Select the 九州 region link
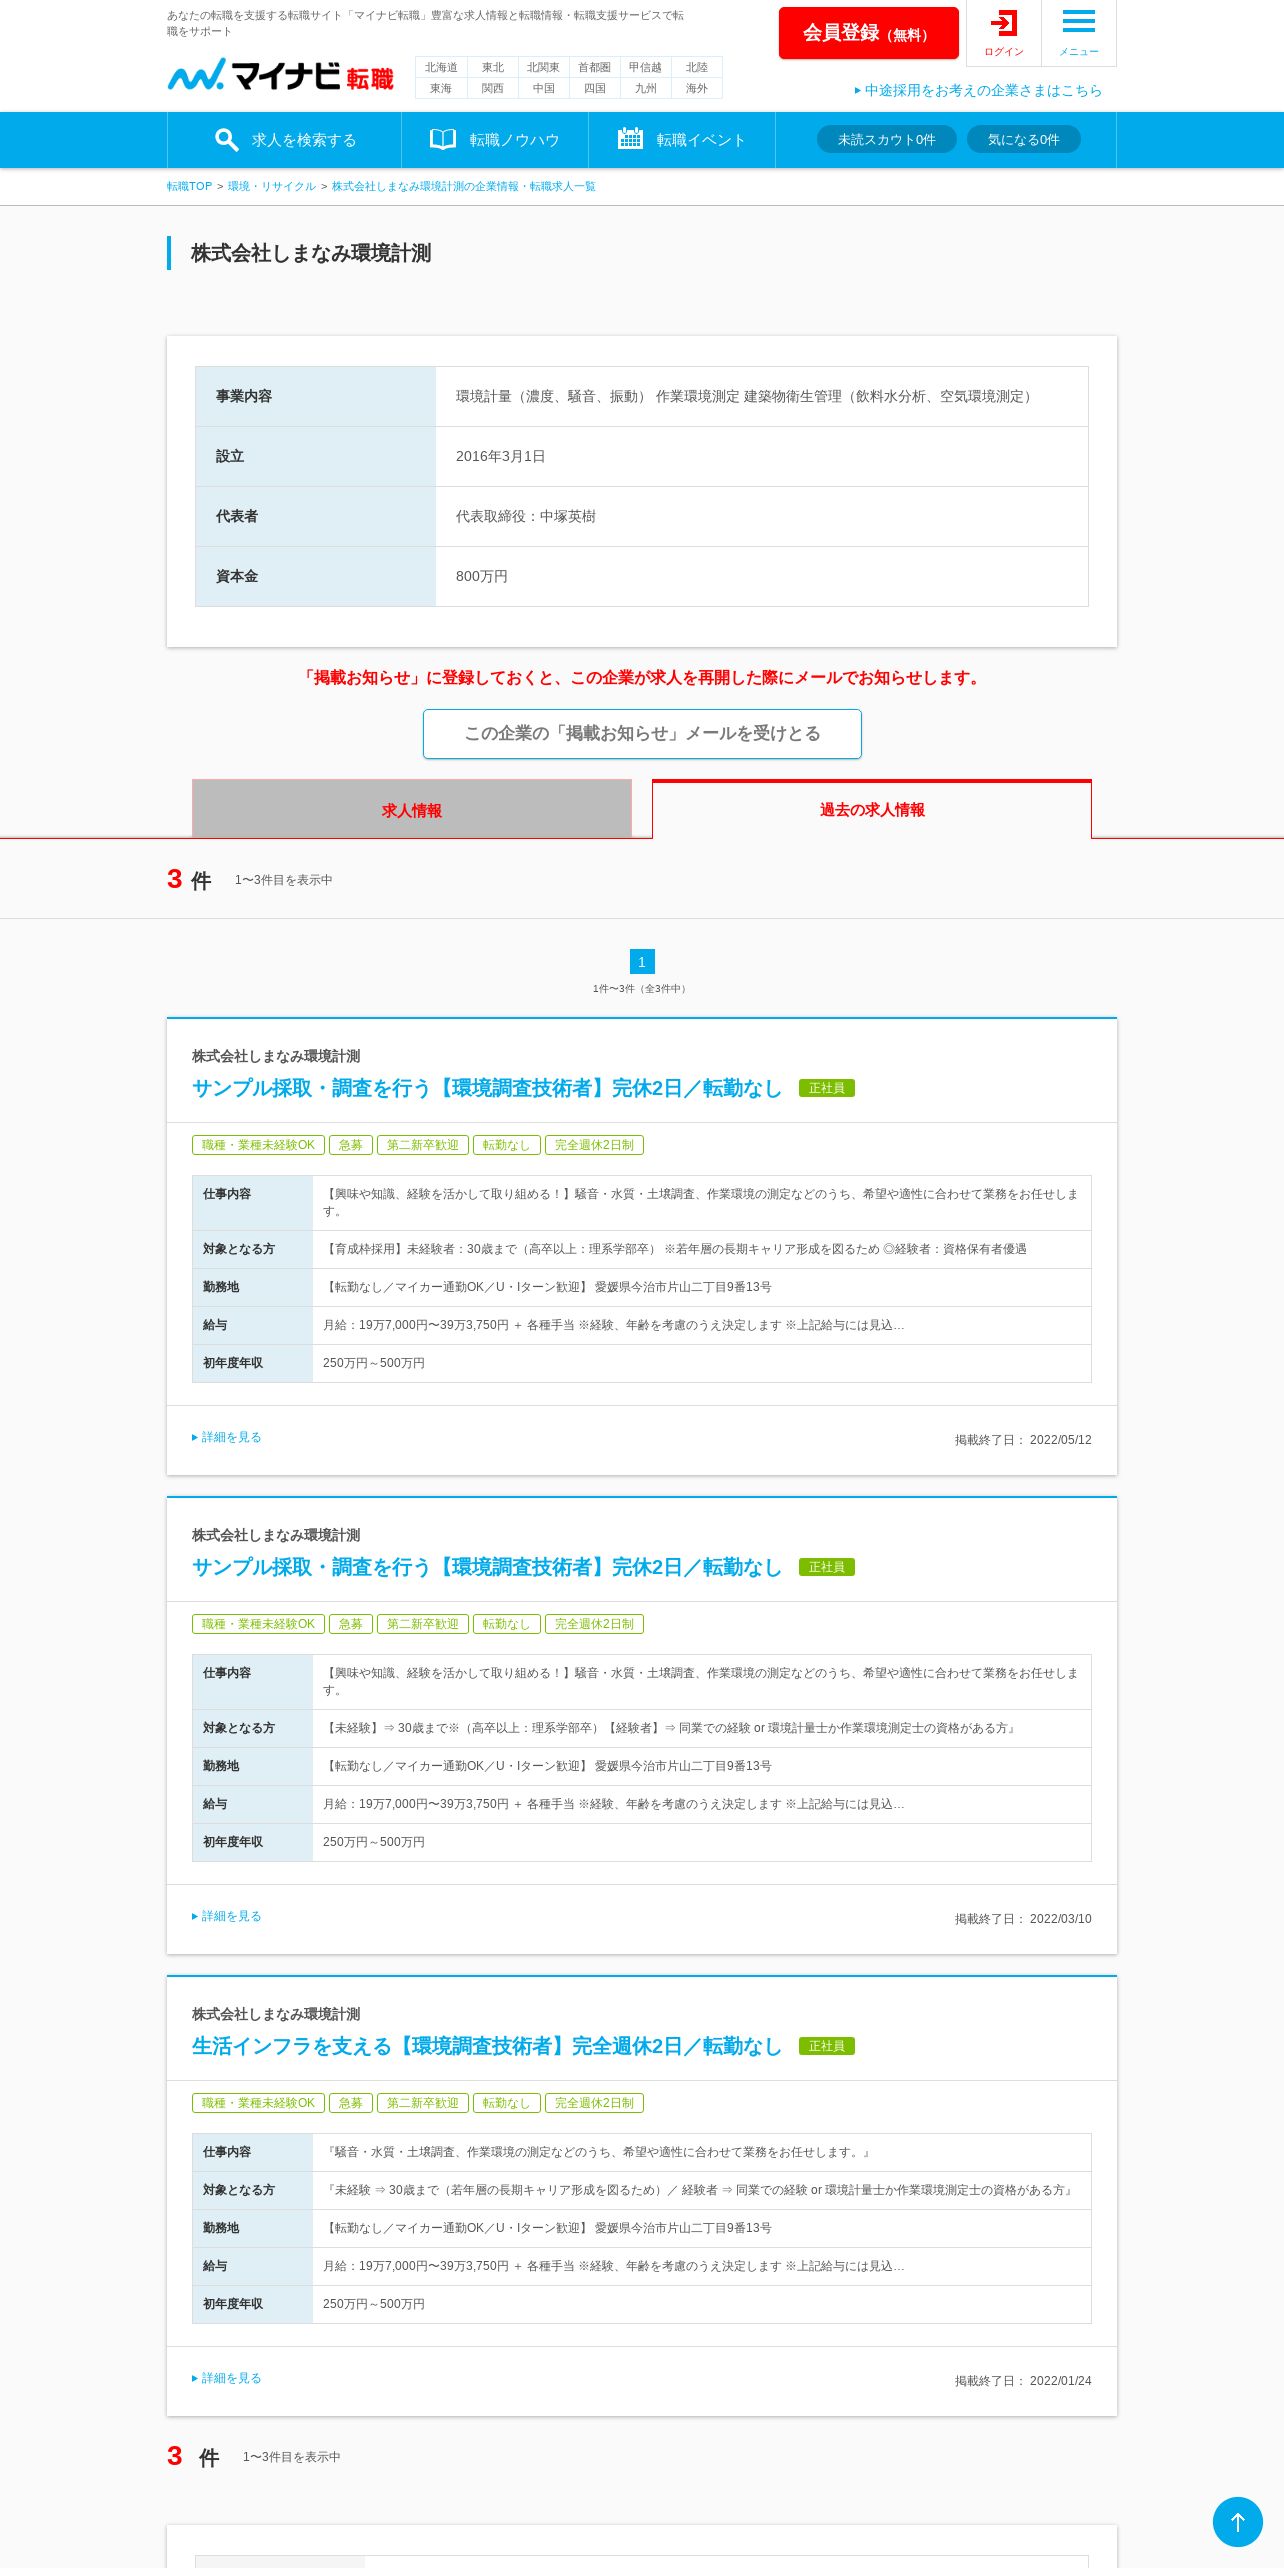 click(645, 88)
